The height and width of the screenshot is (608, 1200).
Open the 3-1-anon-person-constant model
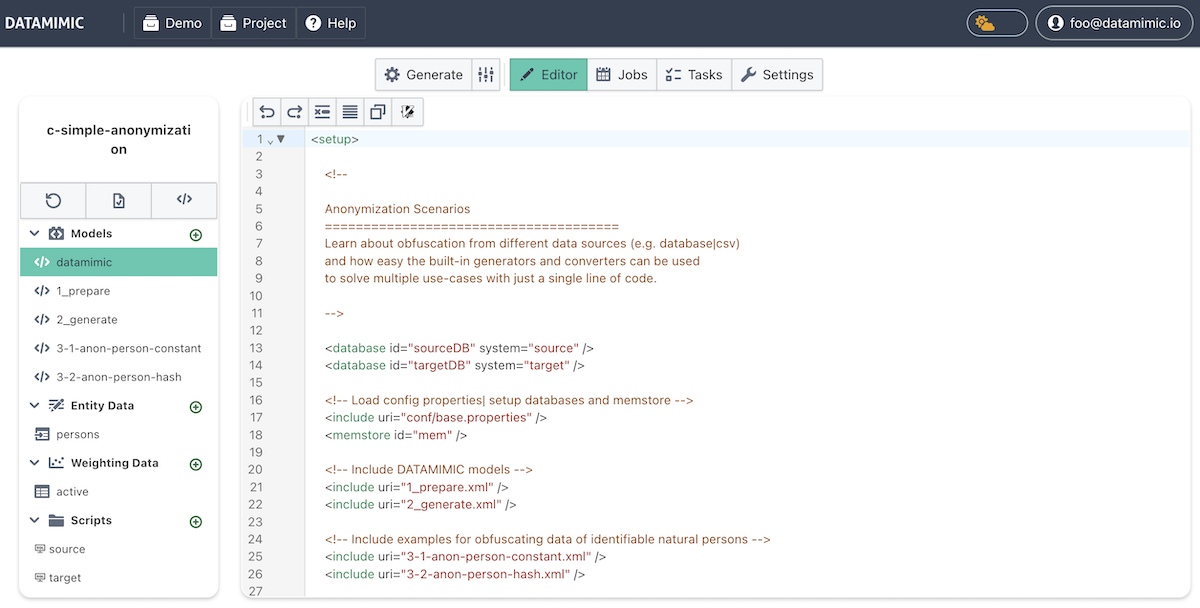pyautogui.click(x=119, y=349)
